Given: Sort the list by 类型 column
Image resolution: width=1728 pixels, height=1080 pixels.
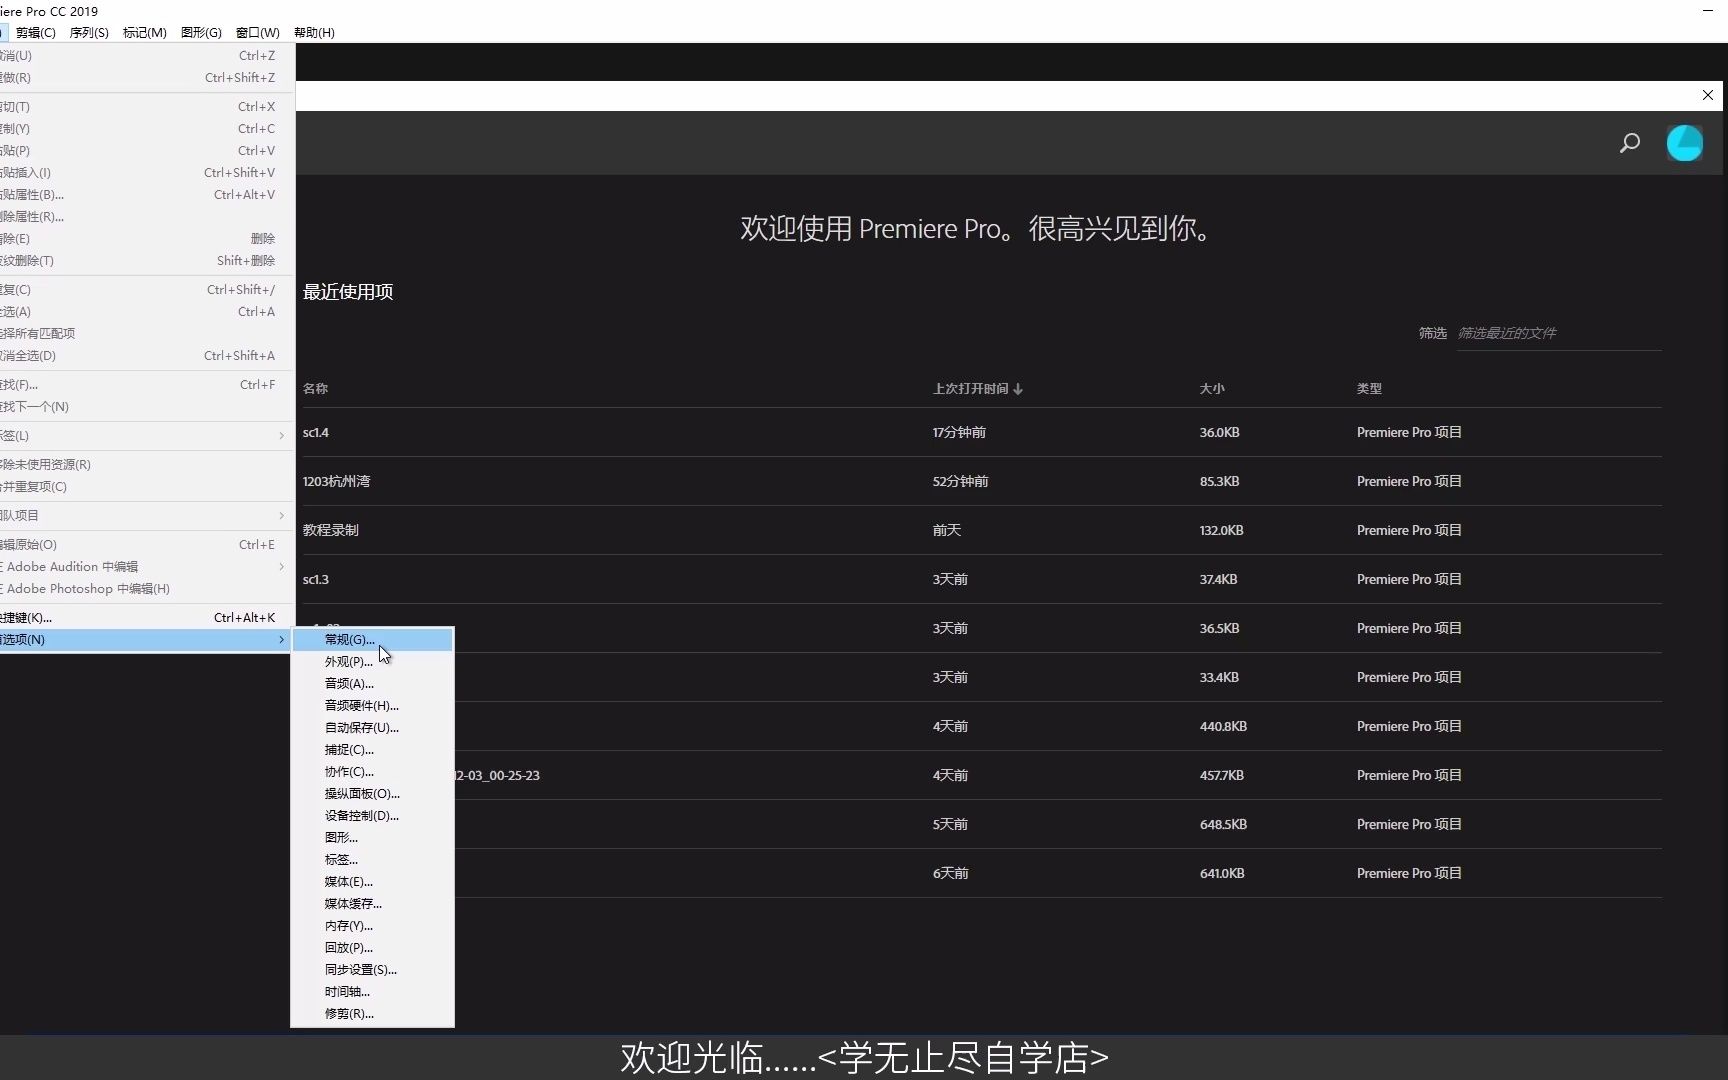Looking at the screenshot, I should click(x=1369, y=388).
